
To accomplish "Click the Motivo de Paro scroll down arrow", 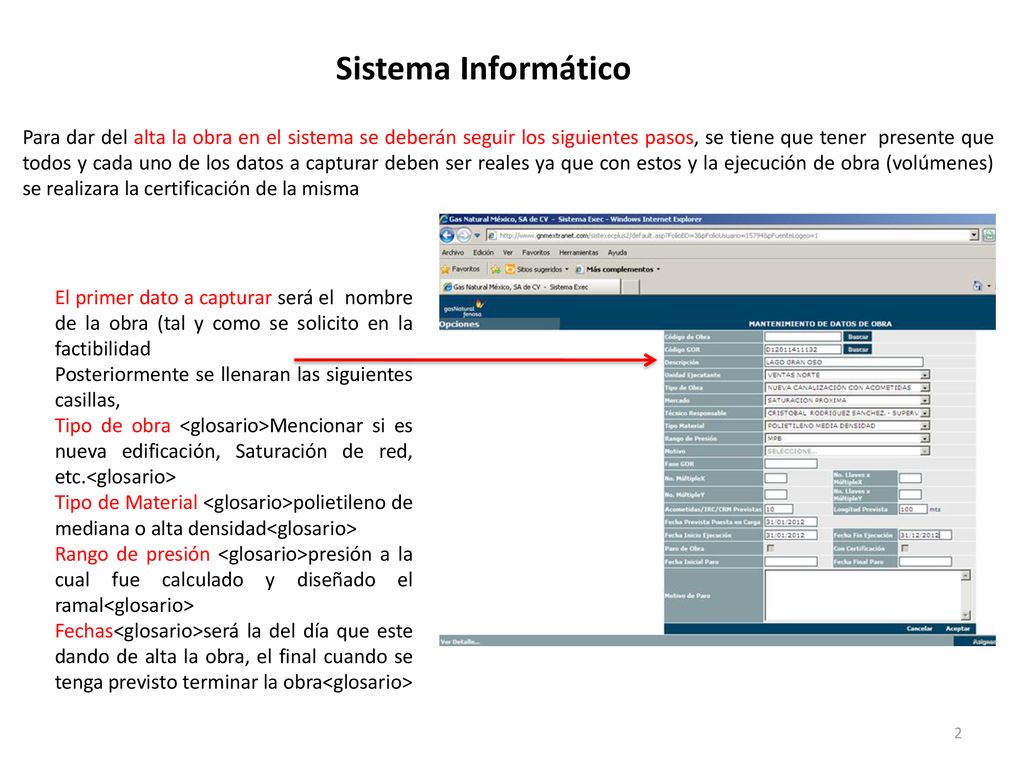I will [966, 615].
